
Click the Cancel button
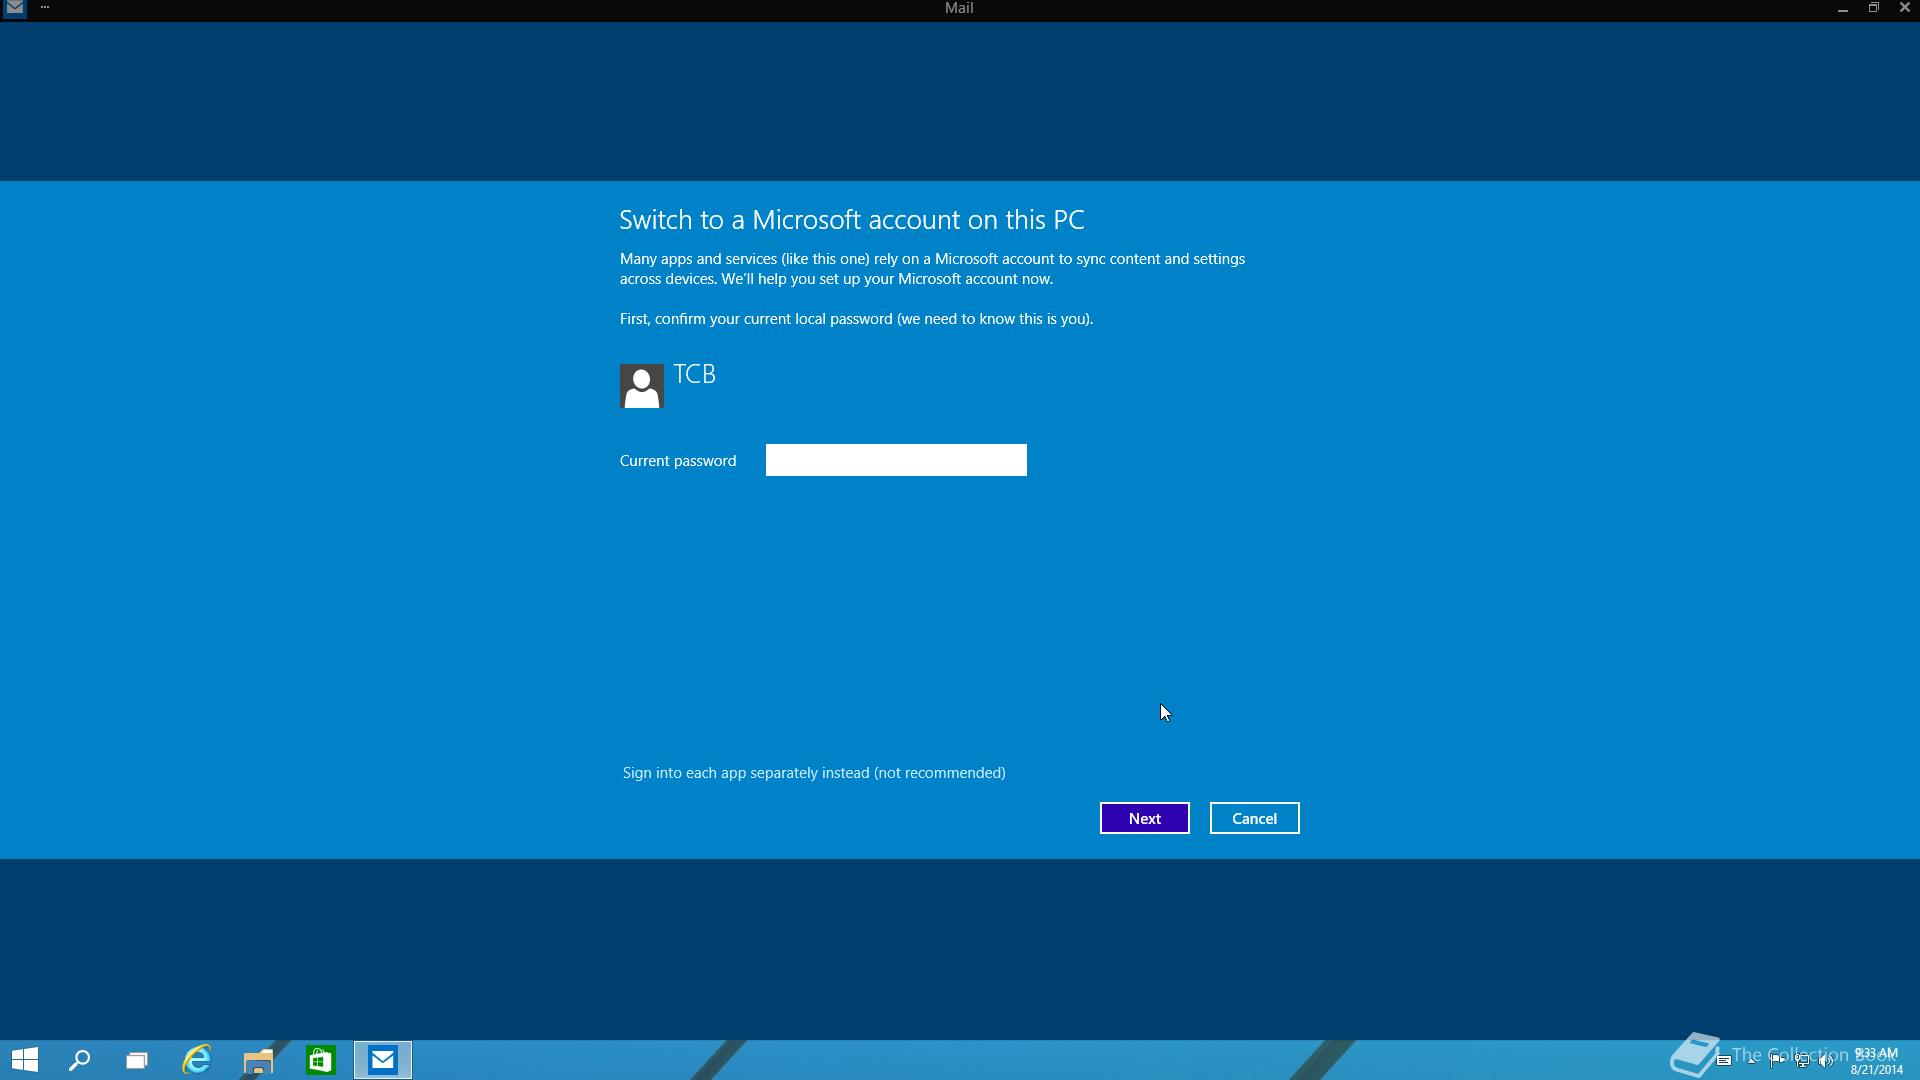point(1254,818)
